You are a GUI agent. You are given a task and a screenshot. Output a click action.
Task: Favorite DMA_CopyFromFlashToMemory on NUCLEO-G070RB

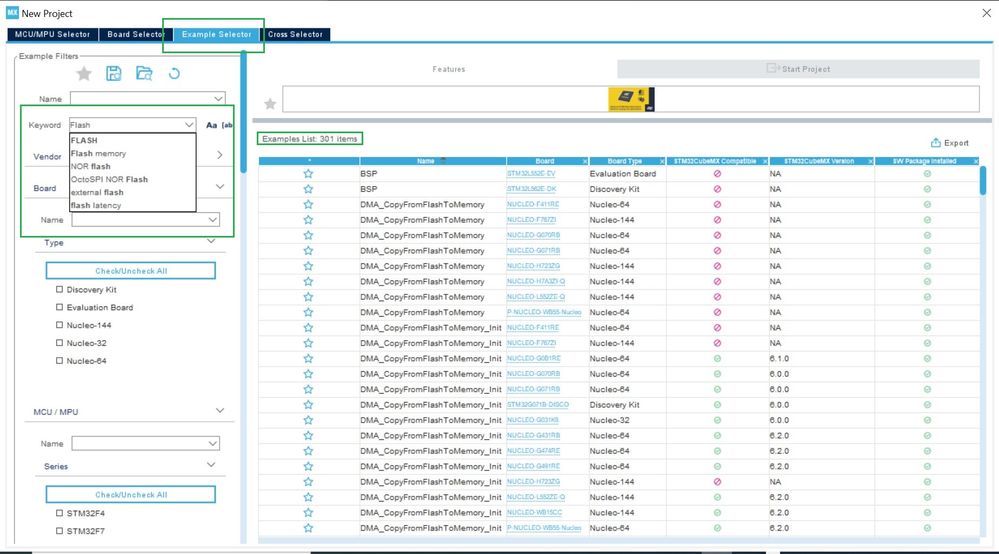click(308, 235)
